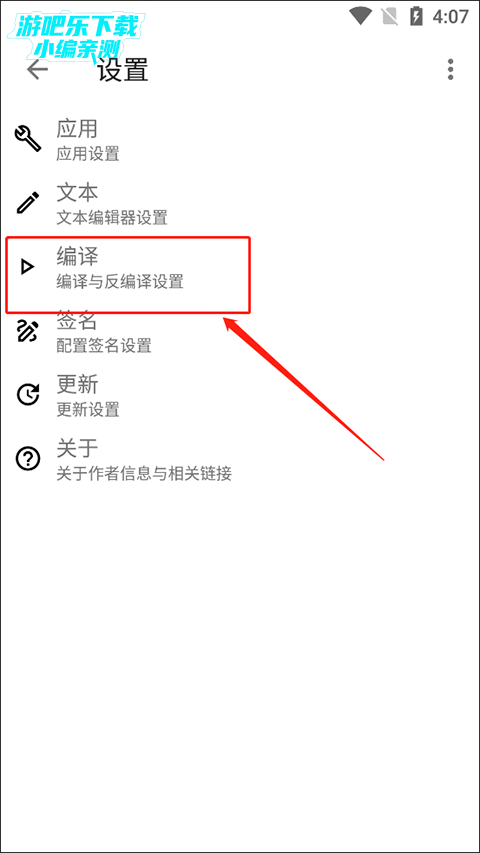Tap the 文本编辑器设置 subtitle
The height and width of the screenshot is (853, 480).
point(112,218)
